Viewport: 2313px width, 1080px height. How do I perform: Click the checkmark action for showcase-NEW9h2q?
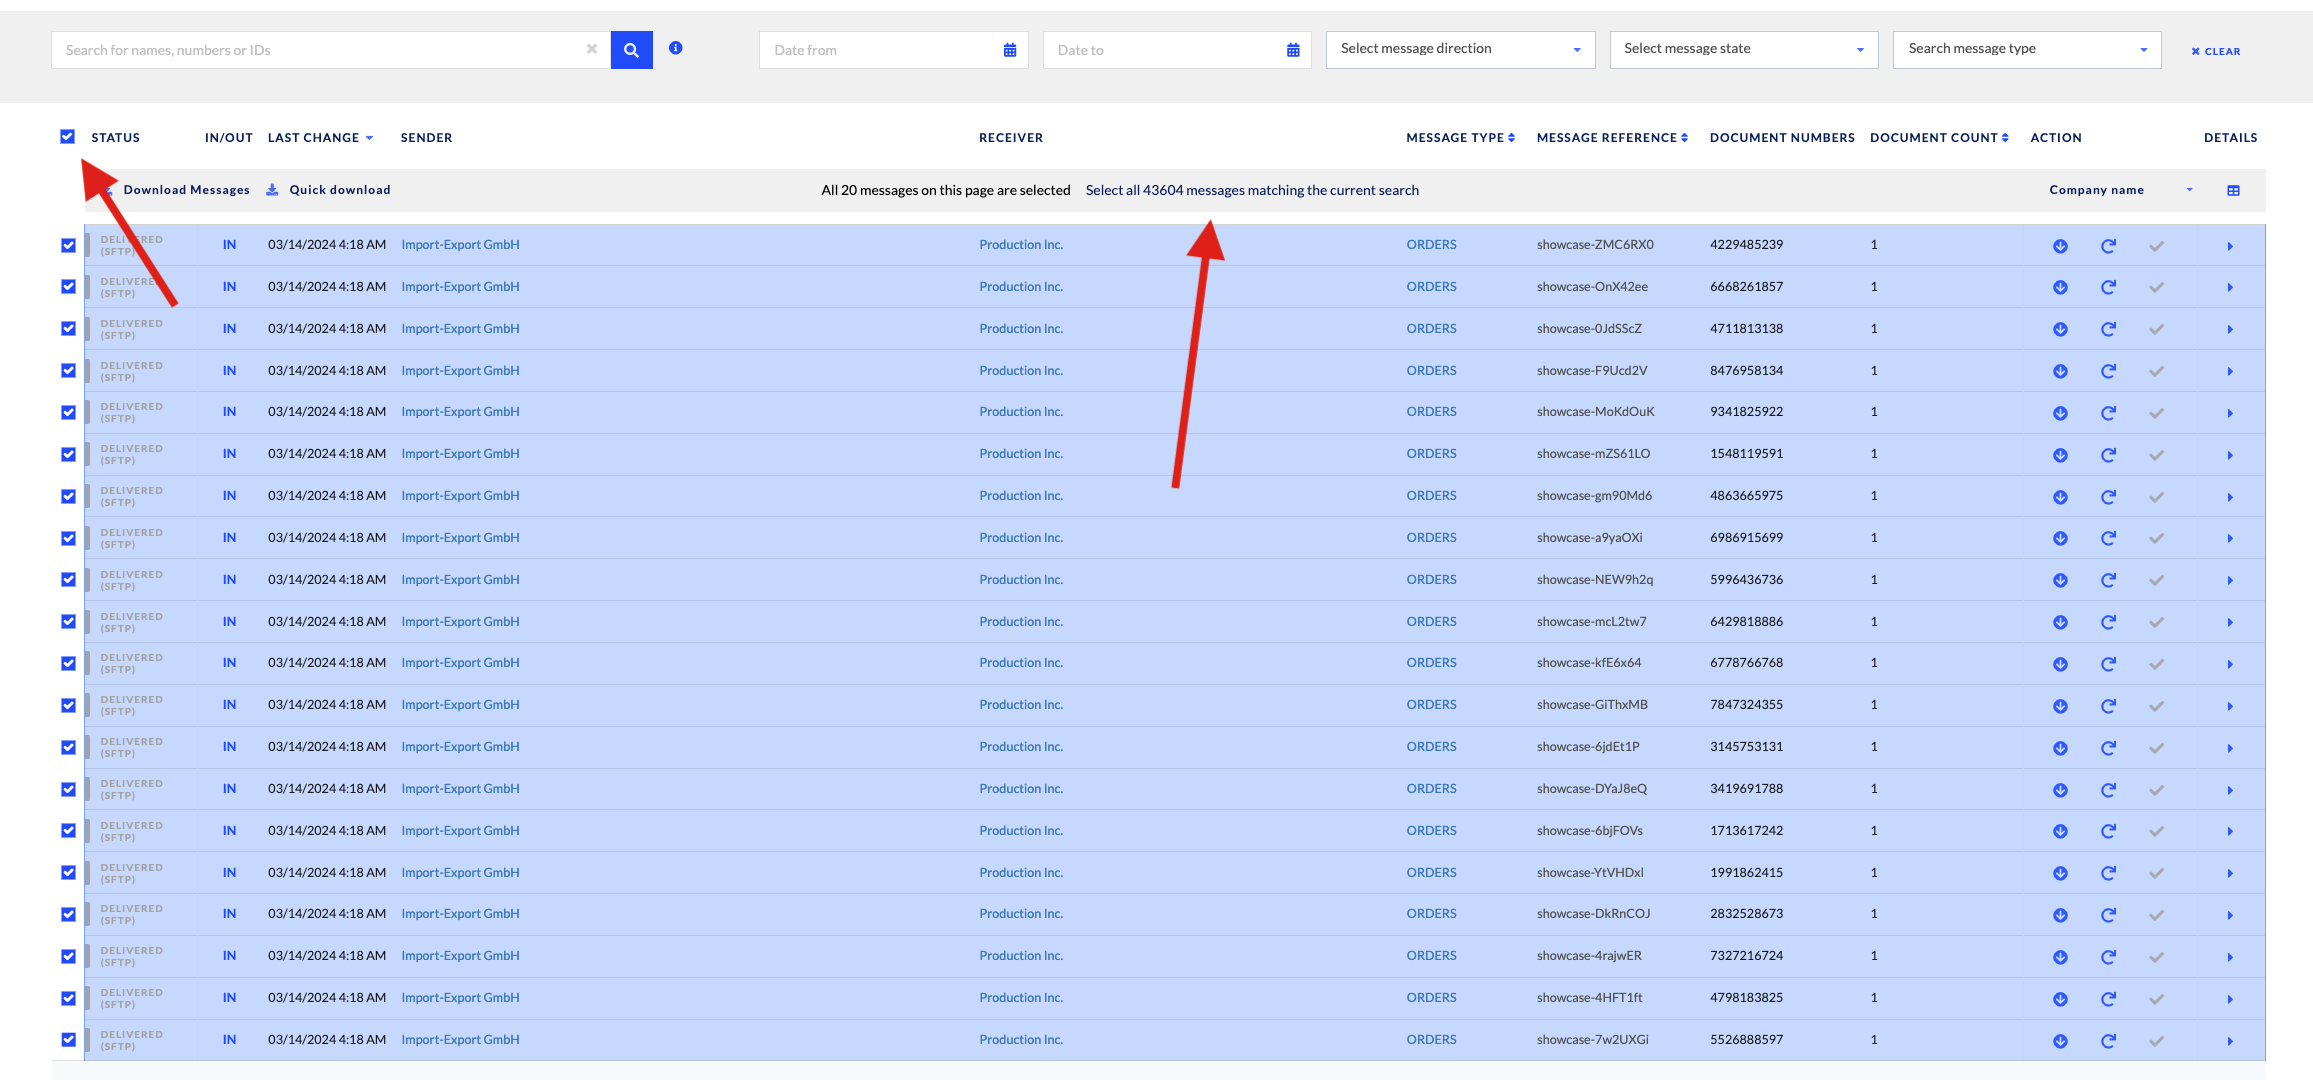pyautogui.click(x=2156, y=581)
